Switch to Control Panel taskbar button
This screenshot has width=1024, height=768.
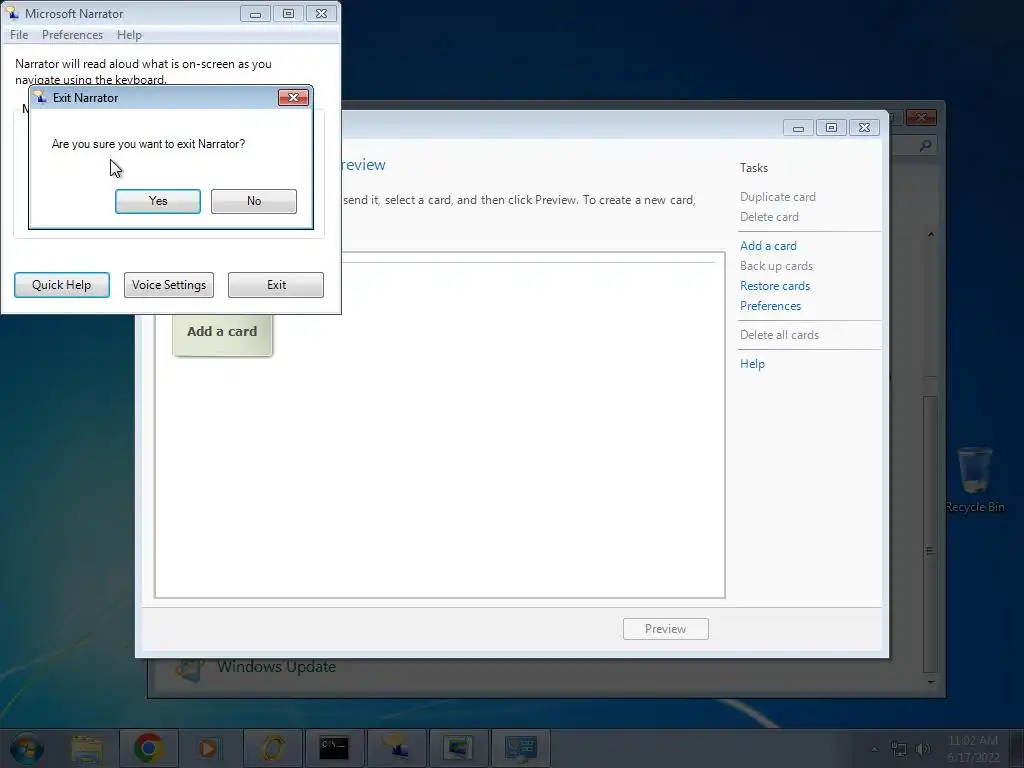(x=520, y=748)
